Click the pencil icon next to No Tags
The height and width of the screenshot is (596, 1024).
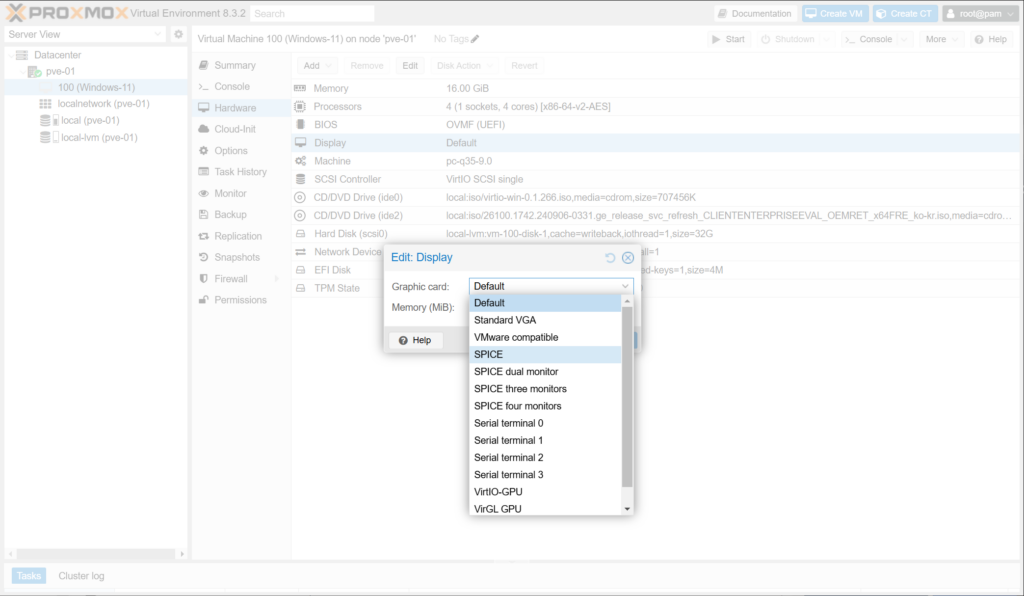click(x=475, y=39)
